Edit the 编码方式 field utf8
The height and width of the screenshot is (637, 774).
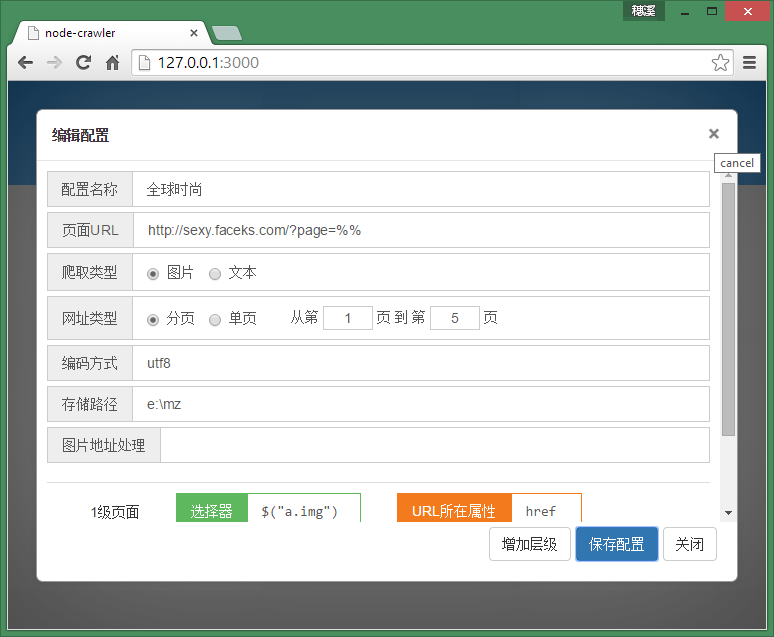(421, 363)
